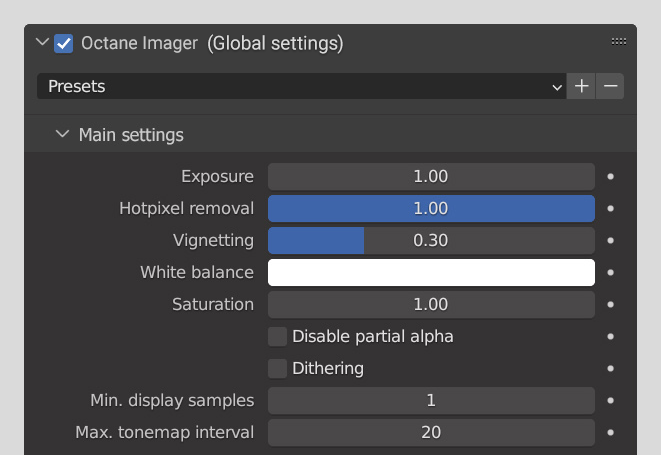Image resolution: width=661 pixels, height=455 pixels.
Task: Click the animate dot beside White balance
Action: click(x=610, y=273)
